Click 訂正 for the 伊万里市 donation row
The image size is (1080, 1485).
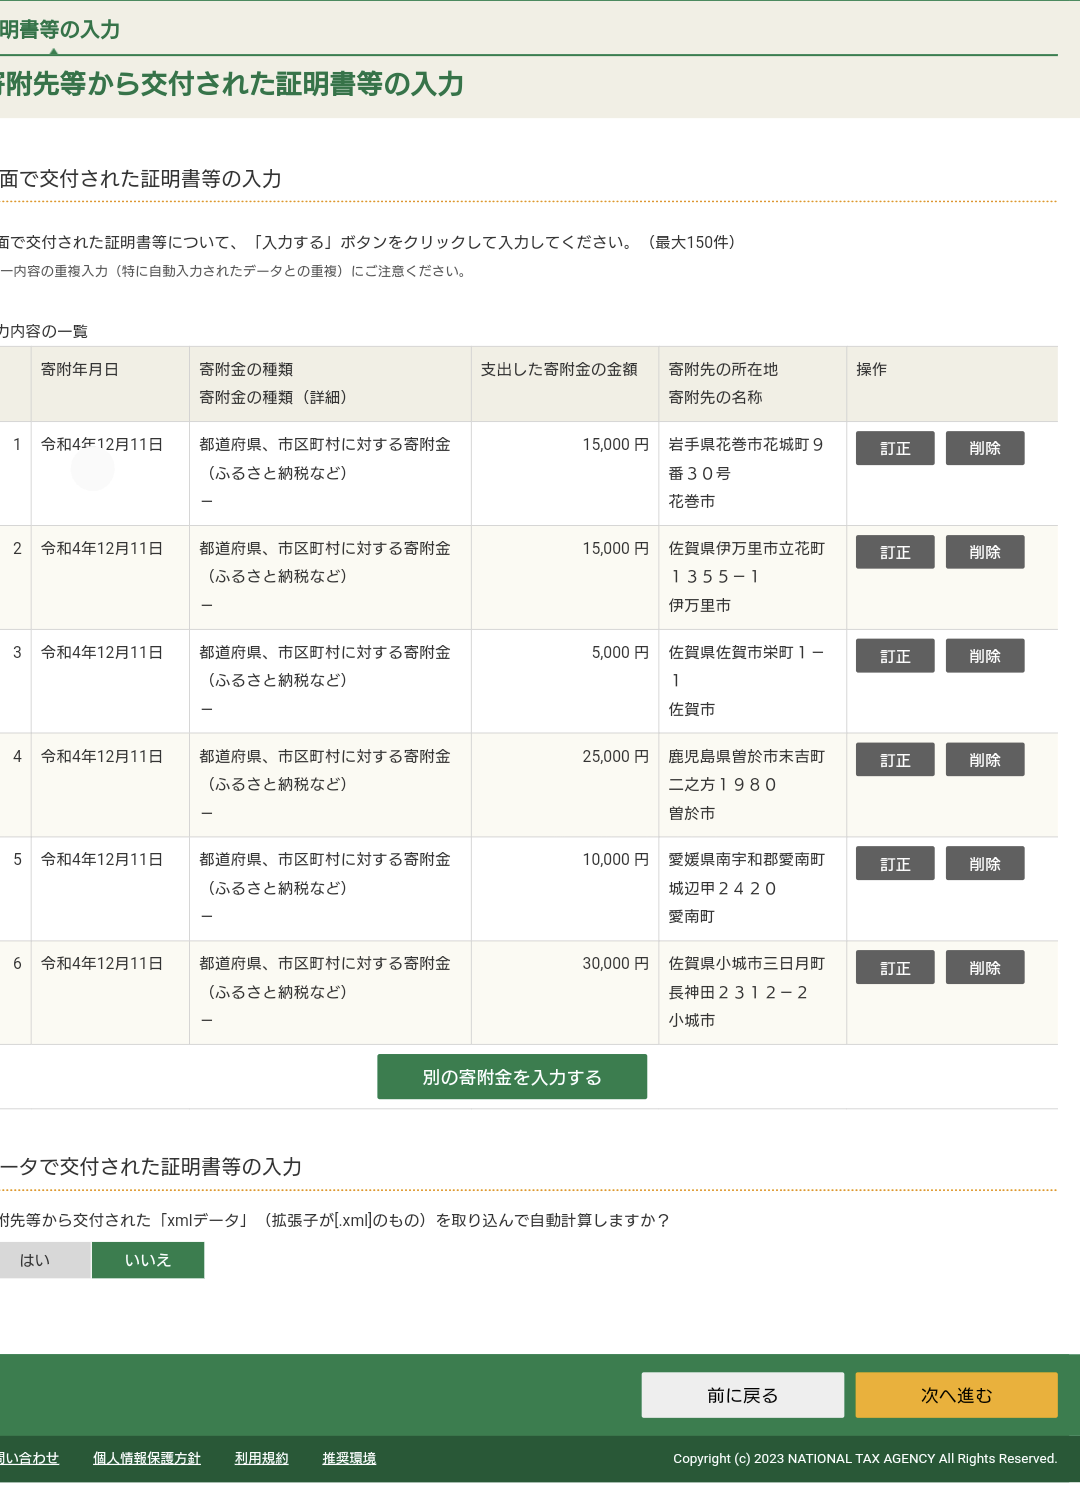894,552
